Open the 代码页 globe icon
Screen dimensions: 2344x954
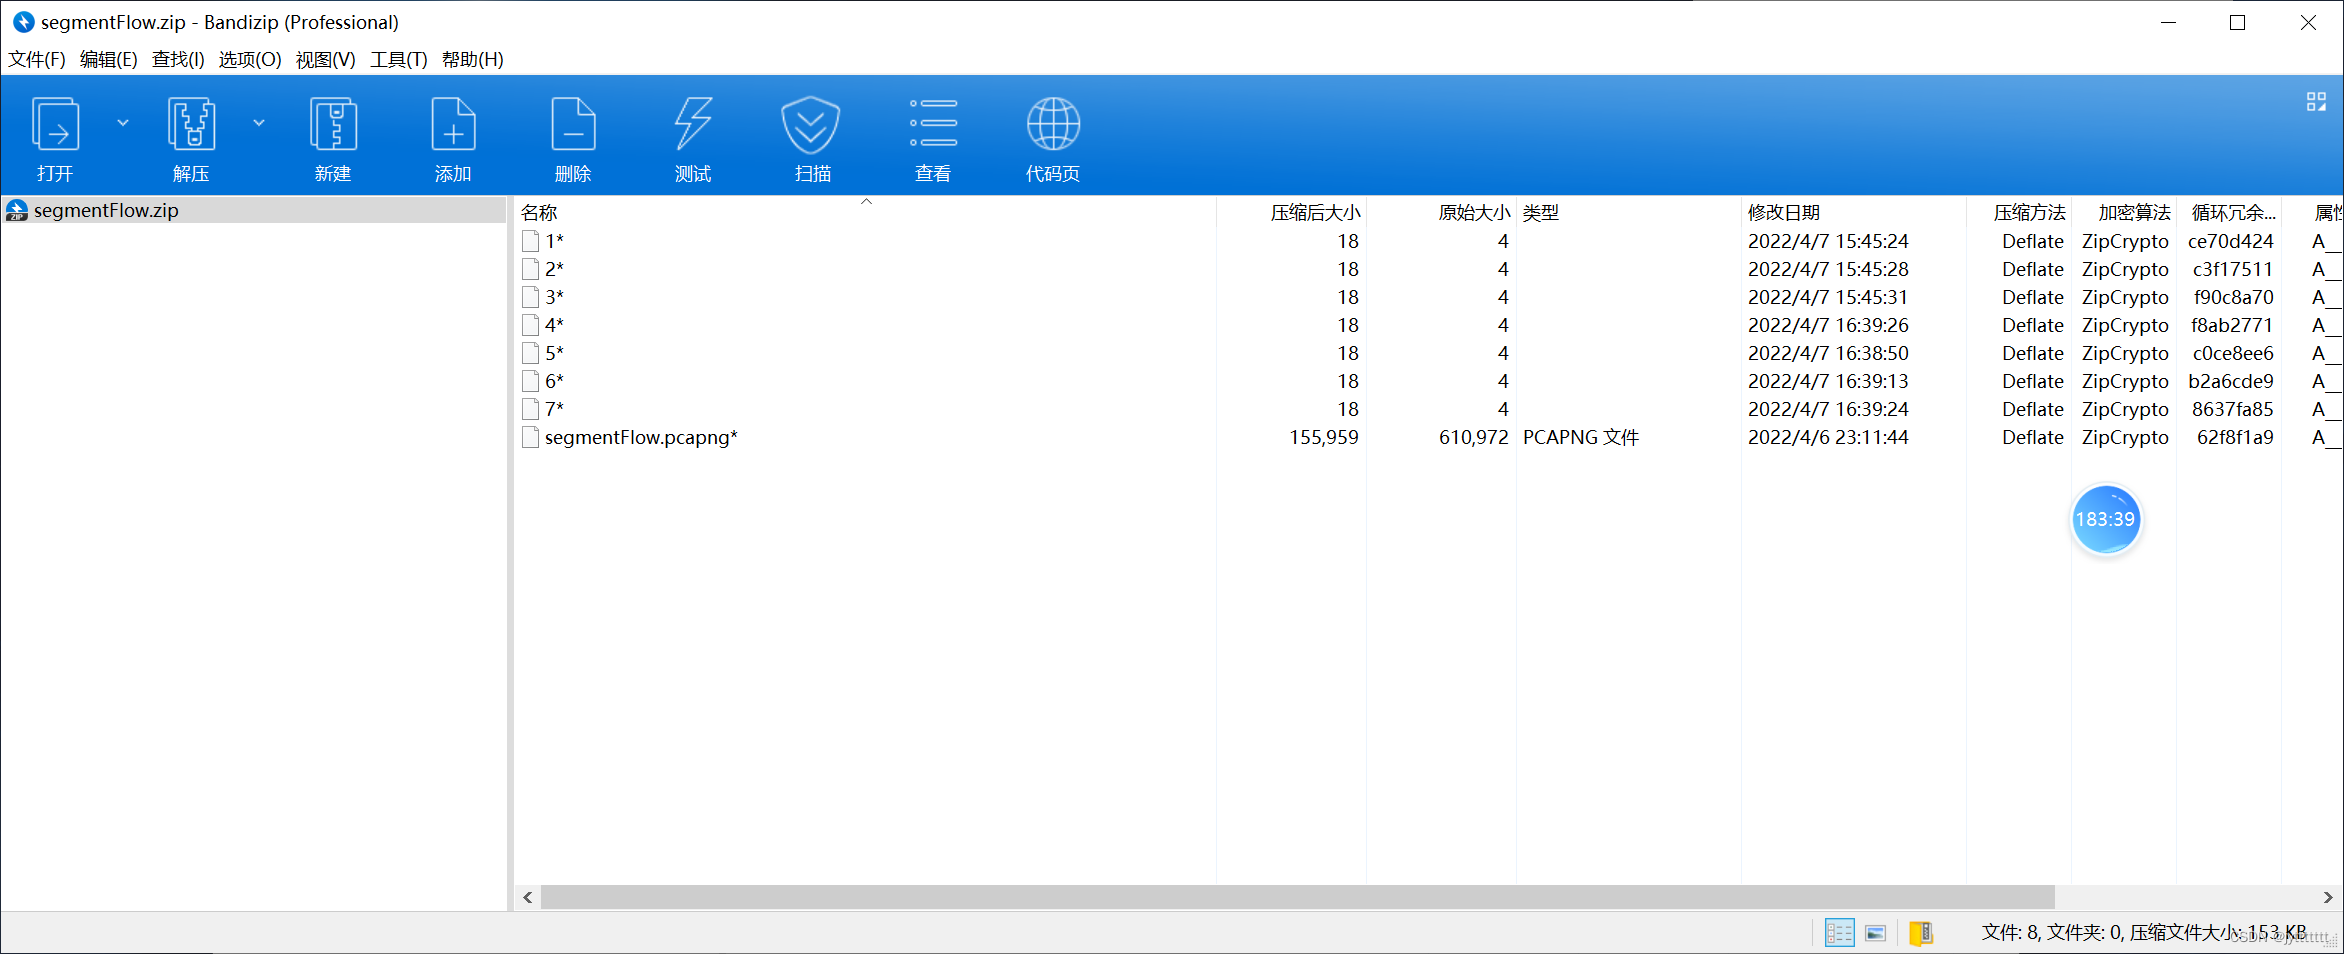(1053, 138)
